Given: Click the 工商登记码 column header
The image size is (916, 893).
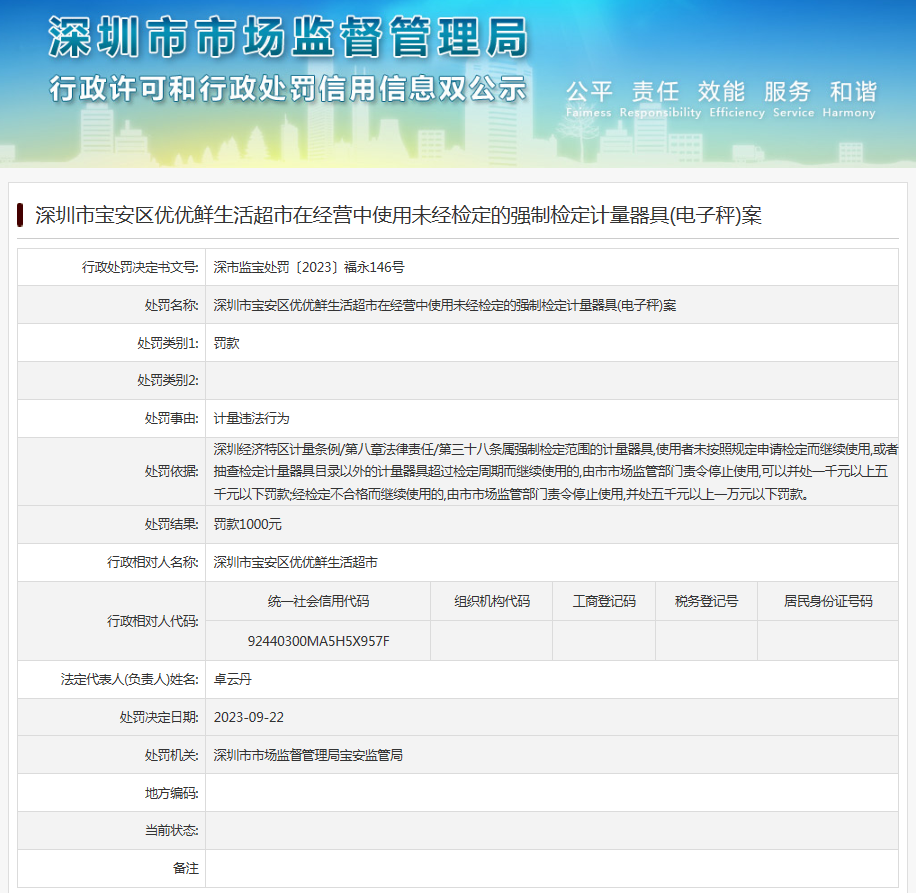Looking at the screenshot, I should 604,601.
